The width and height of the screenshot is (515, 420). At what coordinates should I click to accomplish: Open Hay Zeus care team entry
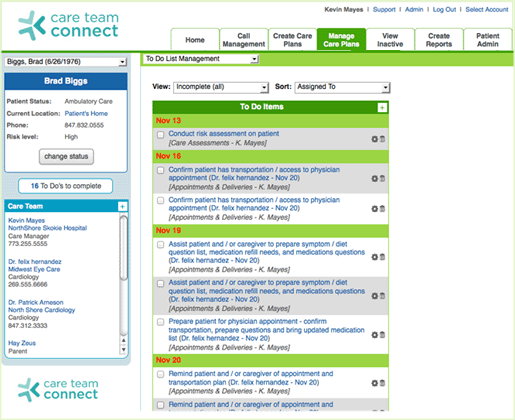(x=22, y=343)
